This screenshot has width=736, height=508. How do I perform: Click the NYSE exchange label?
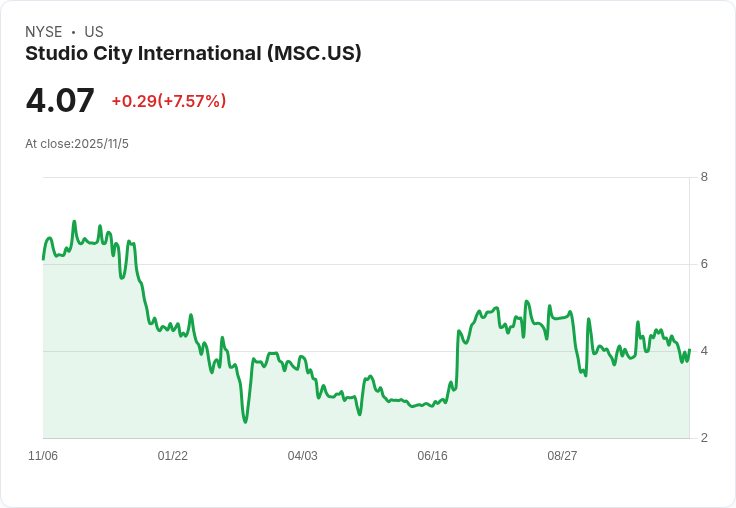(44, 31)
